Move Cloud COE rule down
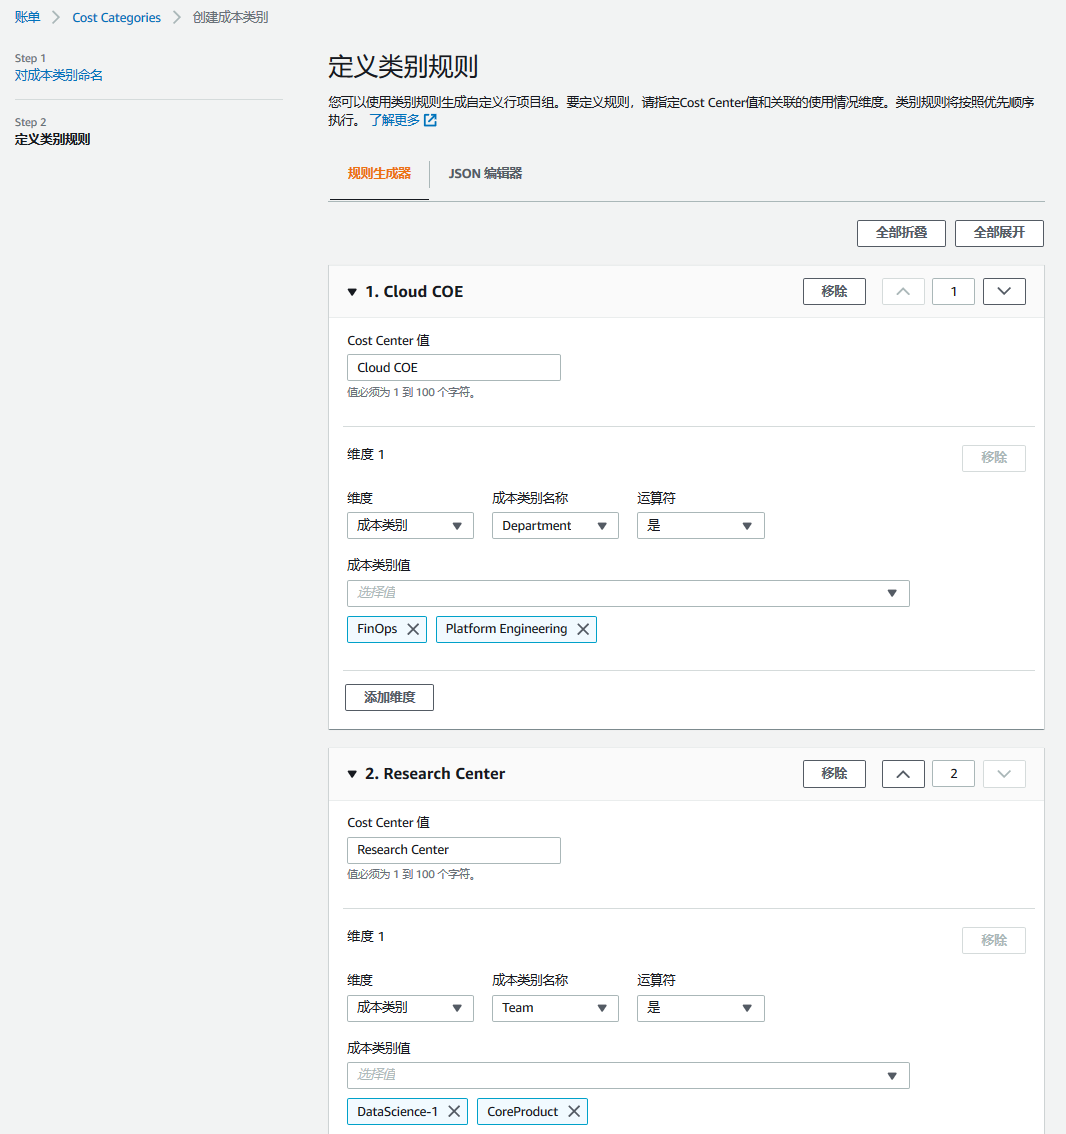This screenshot has width=1066, height=1134. tap(1004, 292)
